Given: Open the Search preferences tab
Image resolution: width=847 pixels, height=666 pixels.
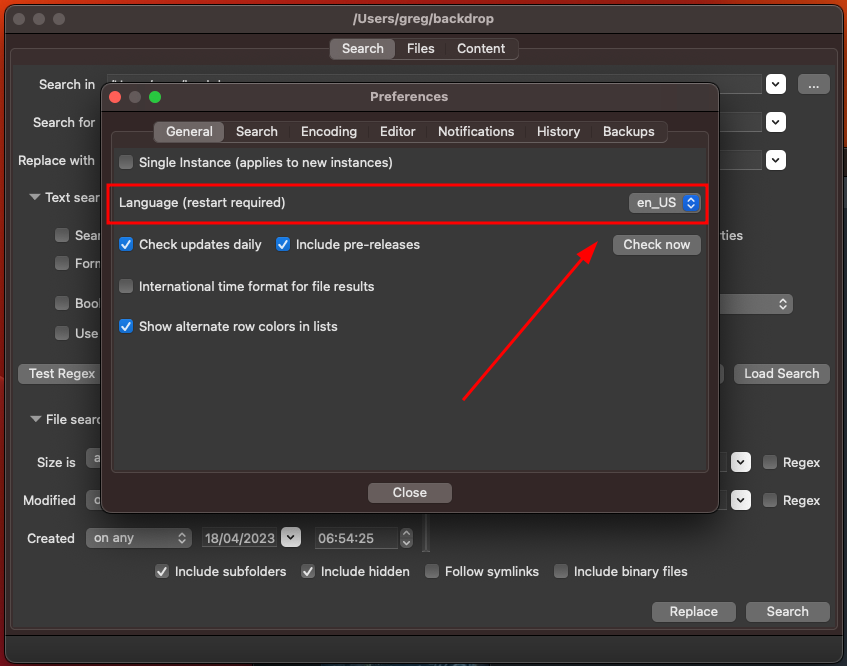Looking at the screenshot, I should [257, 131].
